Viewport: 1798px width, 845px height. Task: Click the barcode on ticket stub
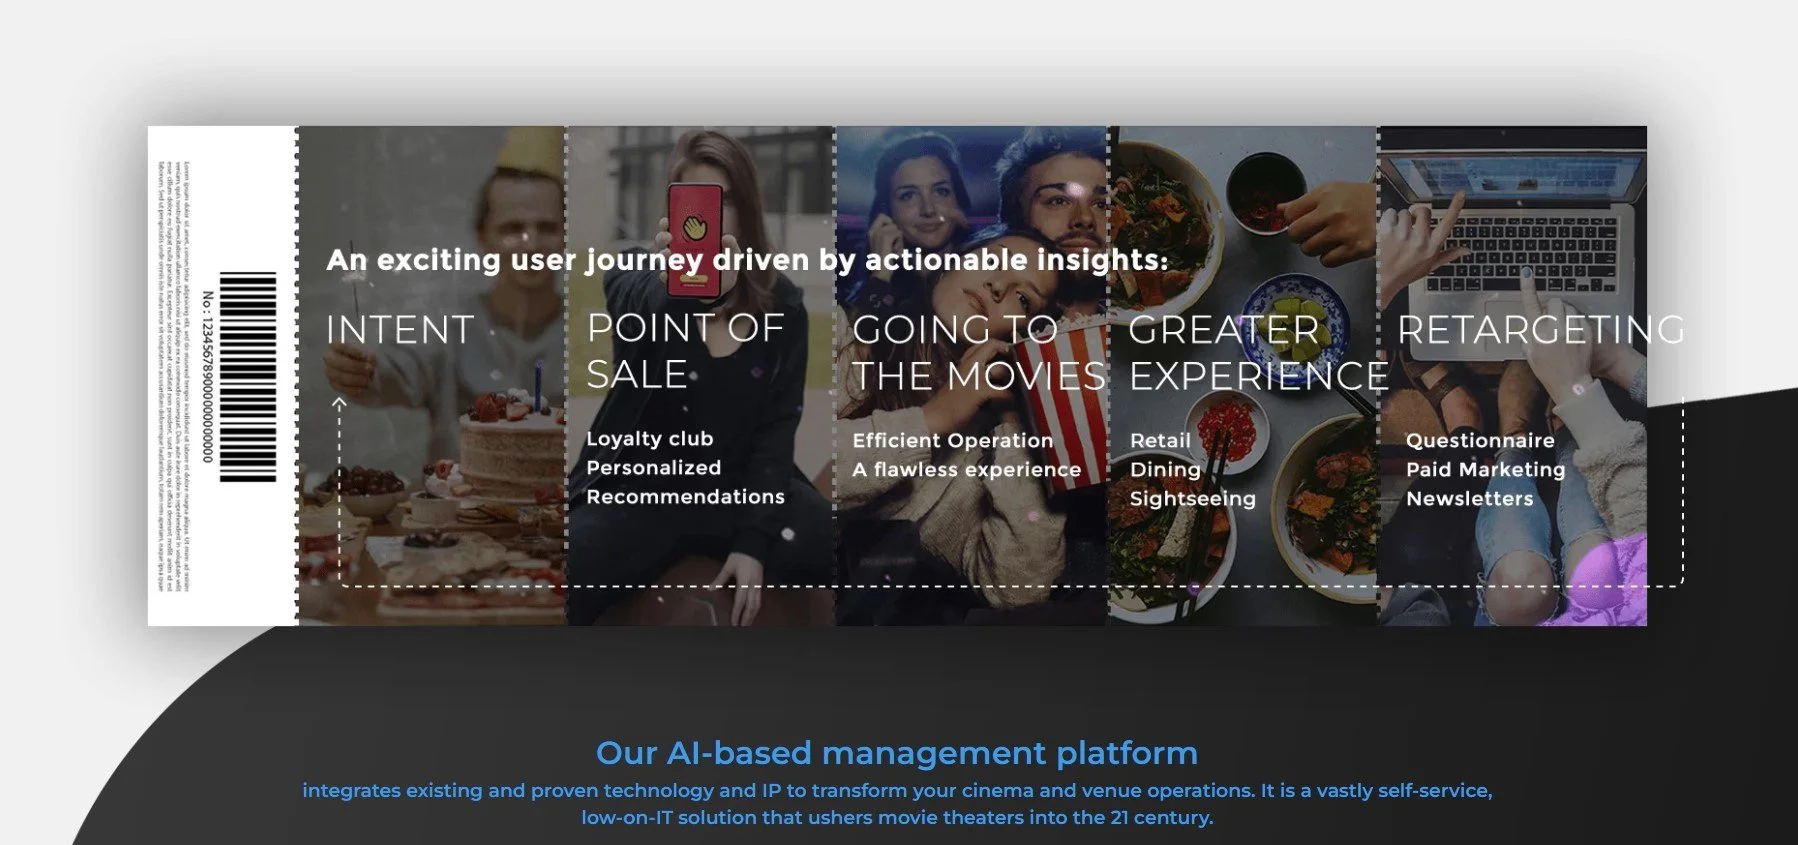(247, 377)
